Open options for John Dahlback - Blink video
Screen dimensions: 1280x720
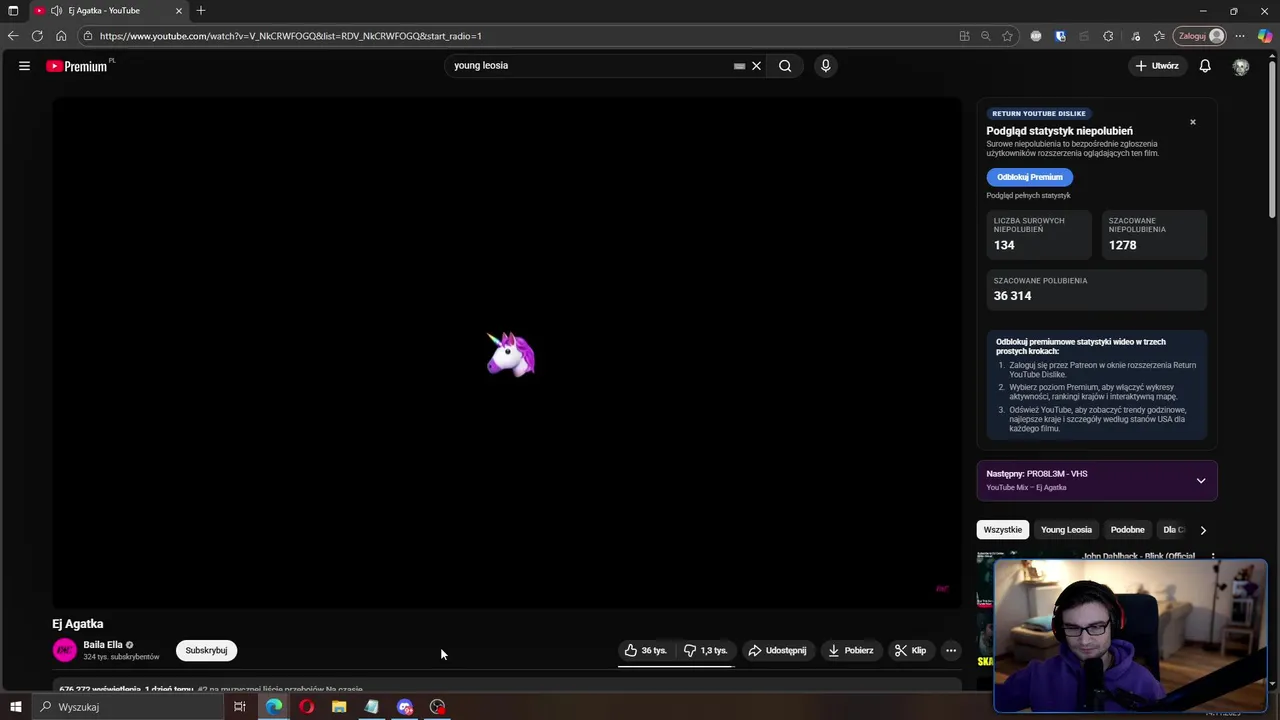tap(1213, 556)
